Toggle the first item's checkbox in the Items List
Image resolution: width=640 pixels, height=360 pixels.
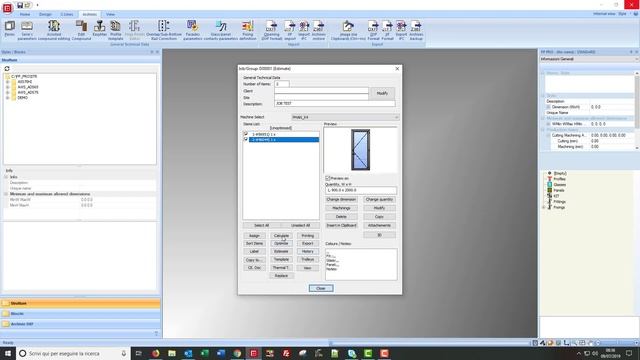tap(246, 134)
